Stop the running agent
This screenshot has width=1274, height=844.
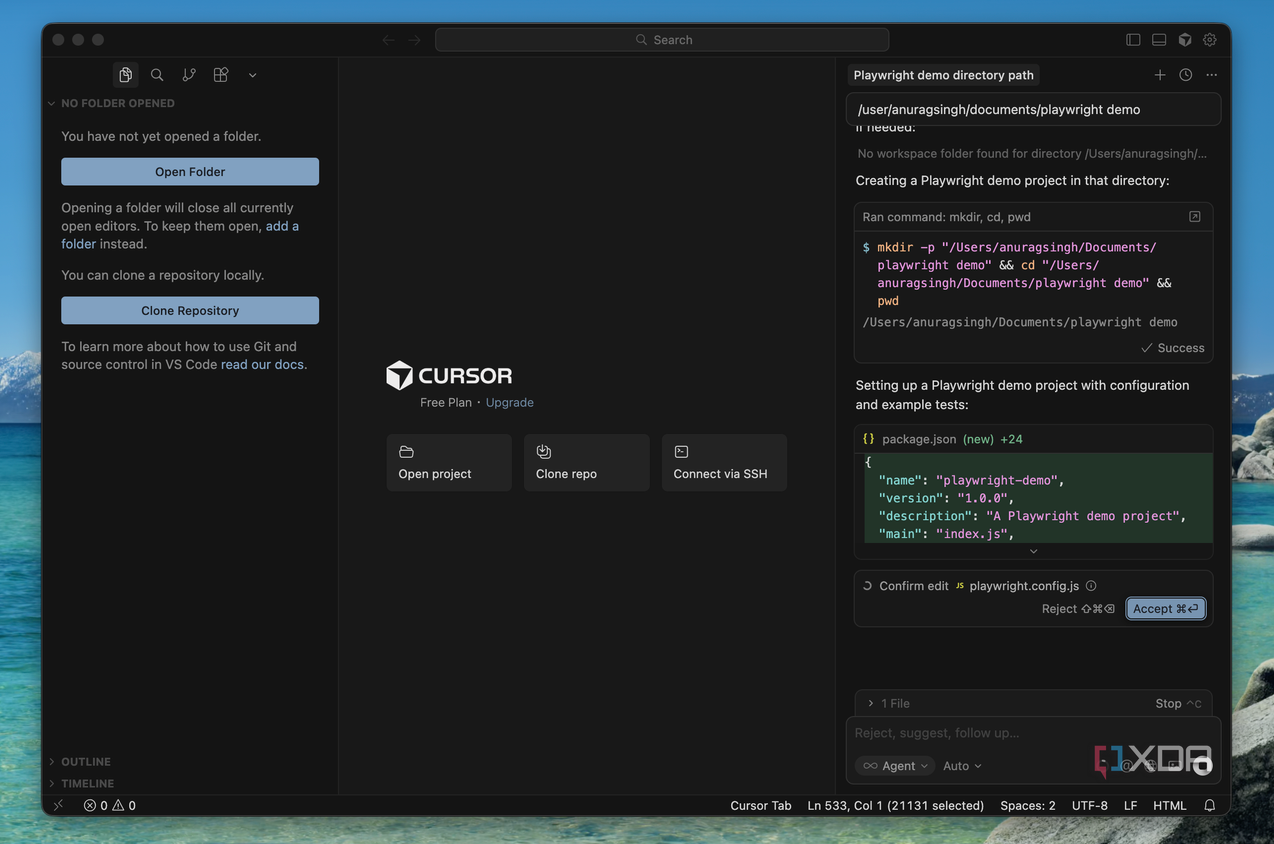(x=1178, y=704)
